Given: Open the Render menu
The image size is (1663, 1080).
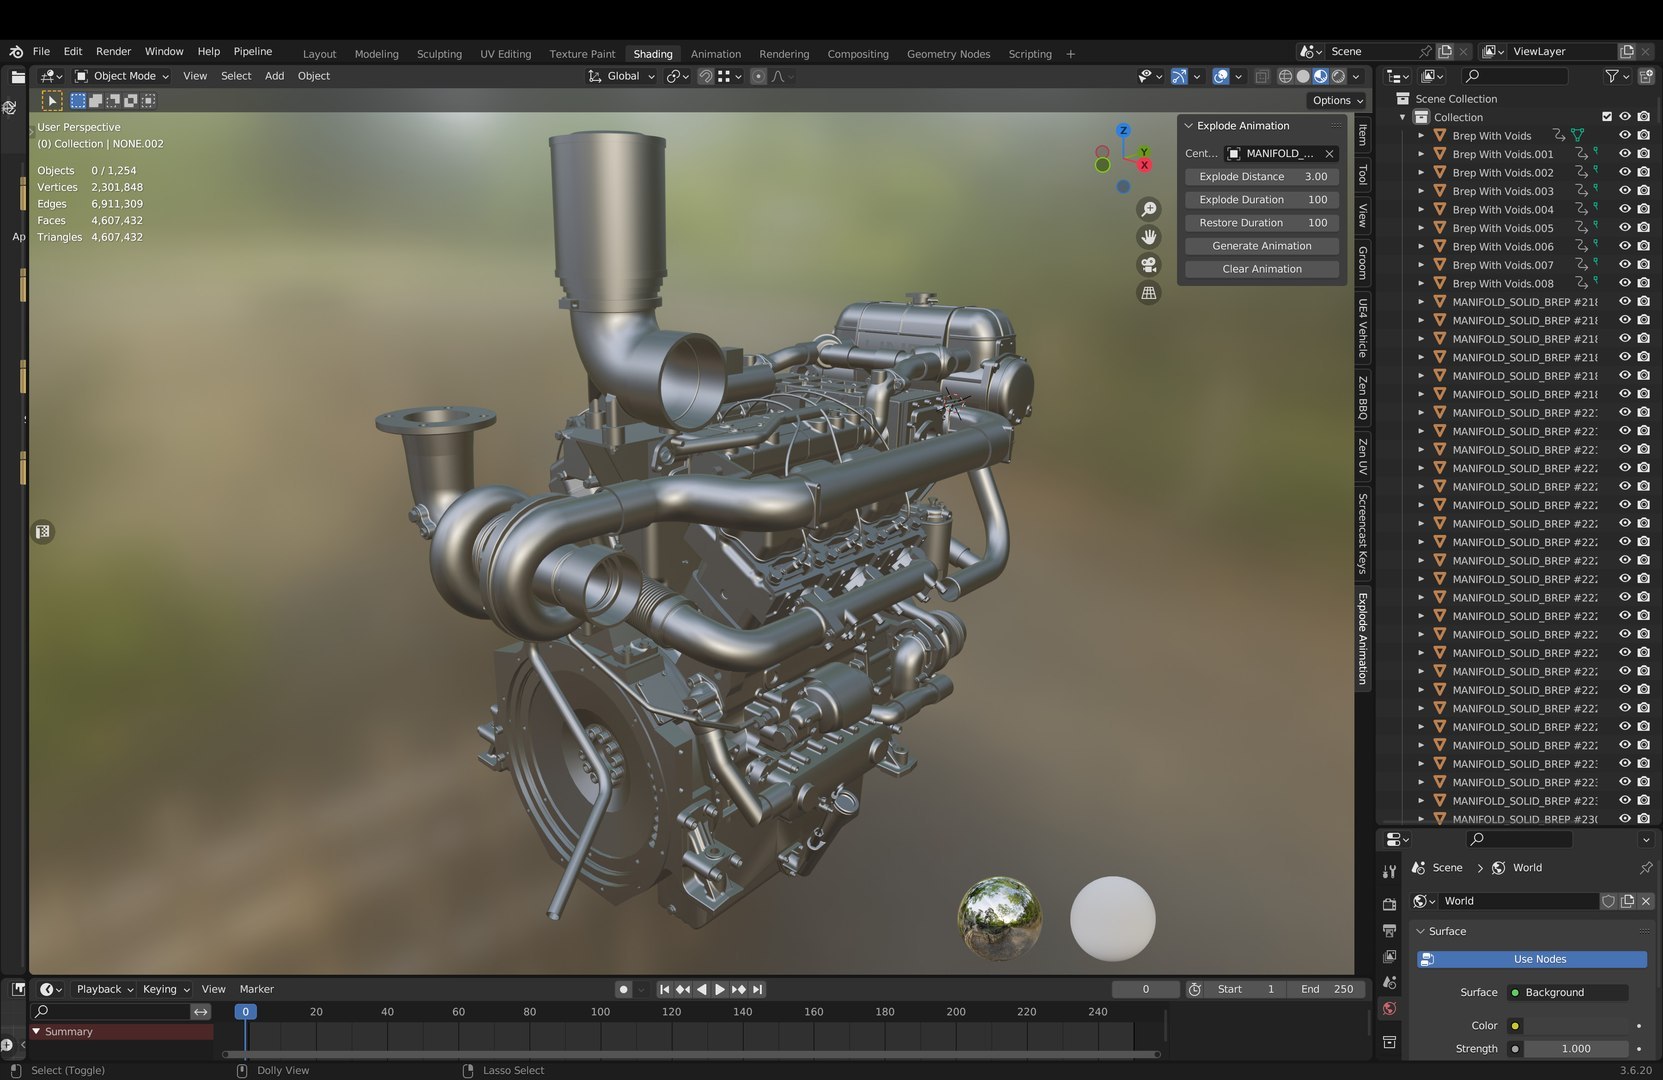Looking at the screenshot, I should tap(113, 51).
